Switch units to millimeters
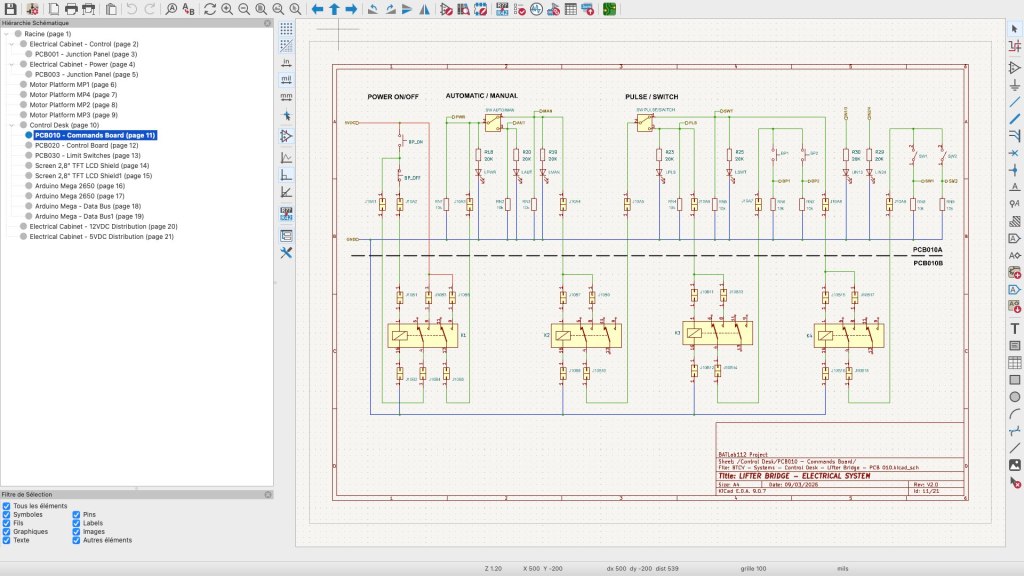The width and height of the screenshot is (1024, 576). (x=287, y=96)
